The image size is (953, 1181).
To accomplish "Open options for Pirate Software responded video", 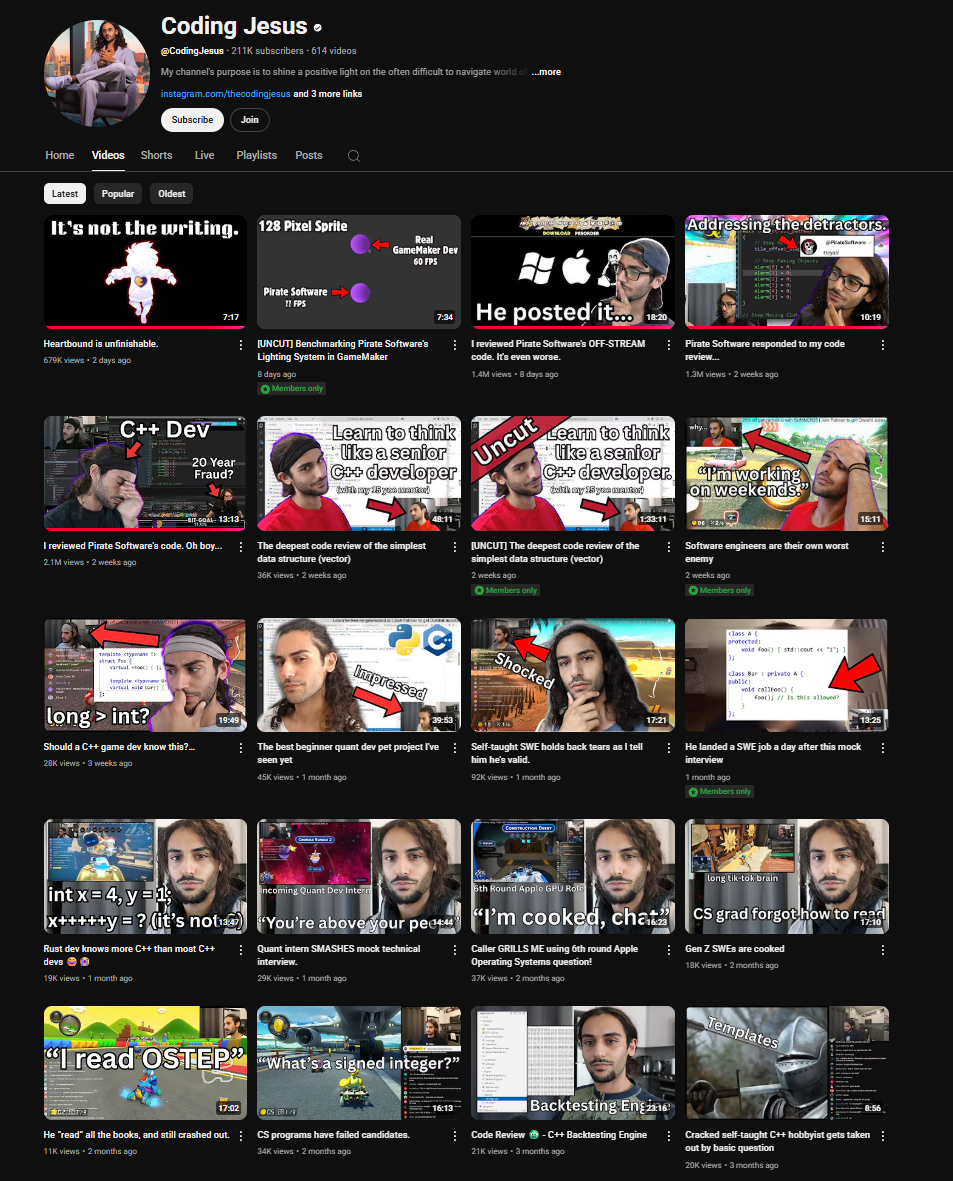I will point(883,345).
